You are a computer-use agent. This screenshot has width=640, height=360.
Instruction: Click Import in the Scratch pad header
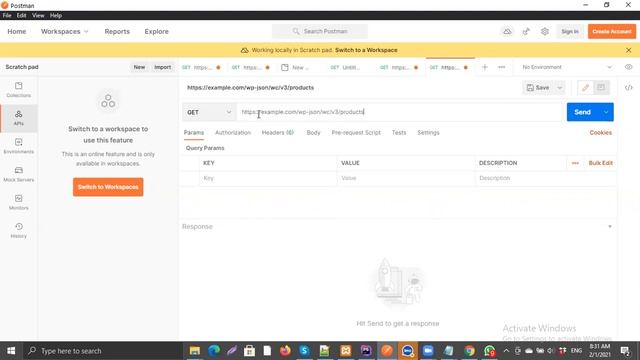click(162, 67)
